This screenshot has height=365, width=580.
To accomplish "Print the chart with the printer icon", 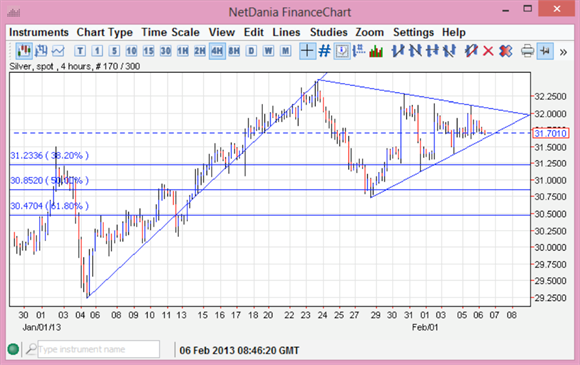I will point(527,51).
